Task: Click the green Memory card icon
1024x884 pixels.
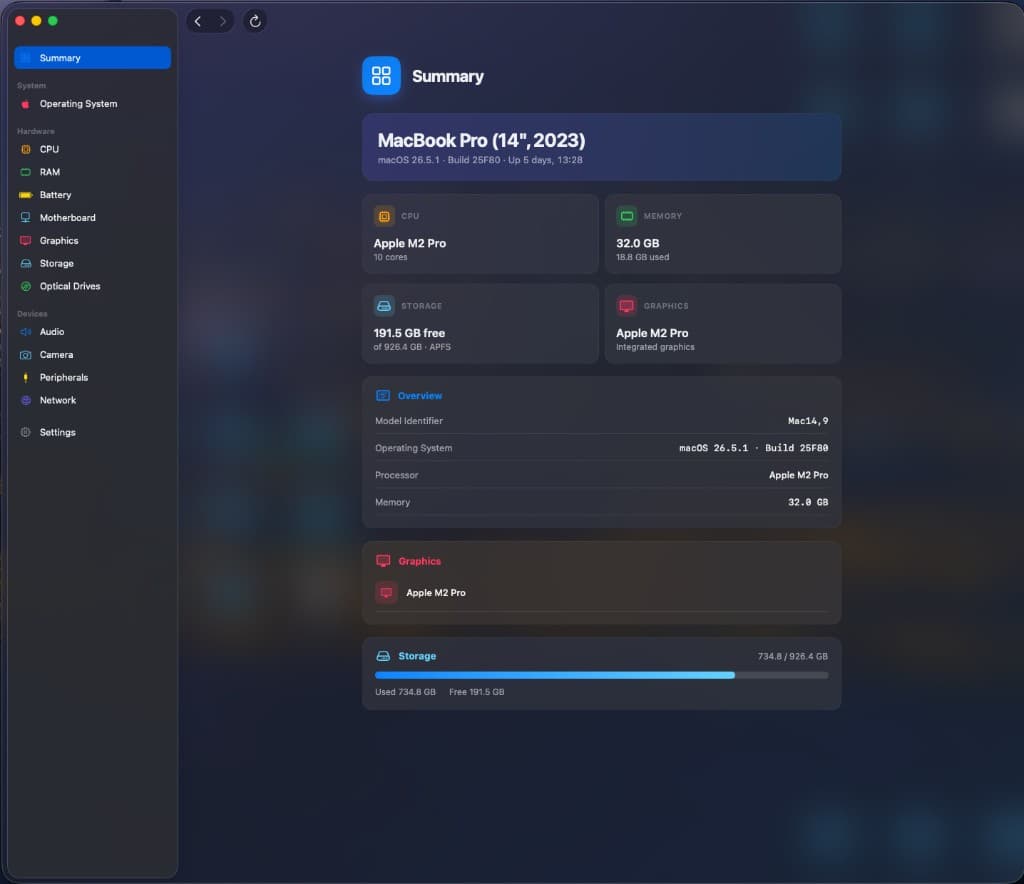Action: click(626, 216)
